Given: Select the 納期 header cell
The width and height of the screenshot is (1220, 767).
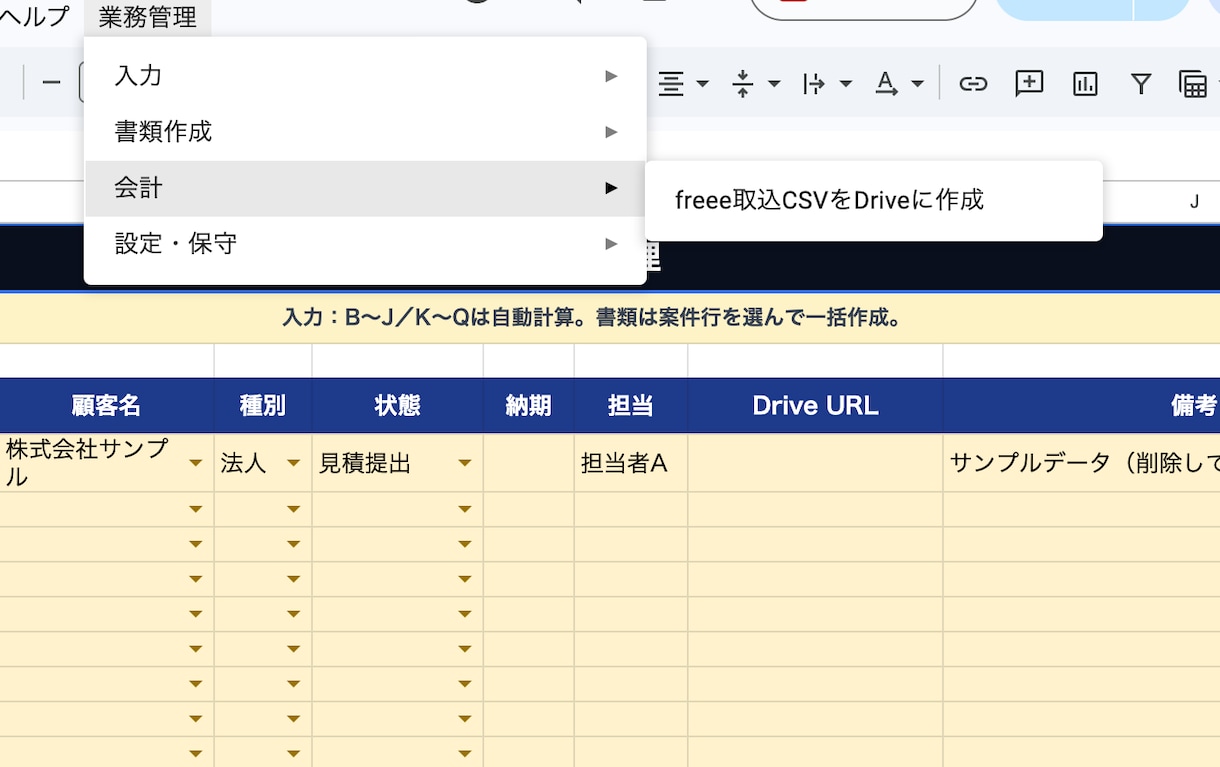Looking at the screenshot, I should 529,405.
